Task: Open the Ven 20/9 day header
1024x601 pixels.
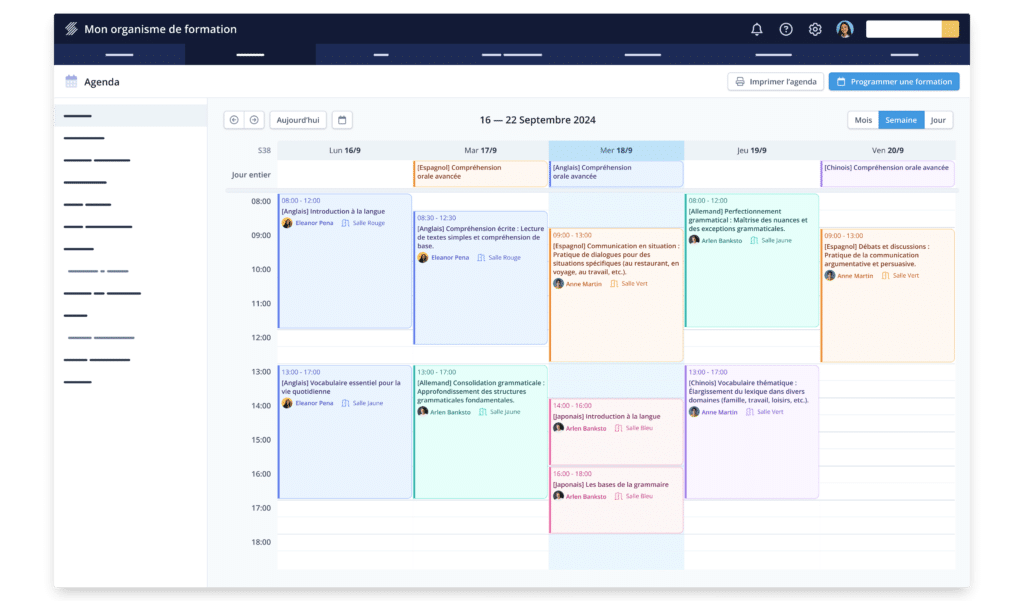Action: click(x=888, y=150)
